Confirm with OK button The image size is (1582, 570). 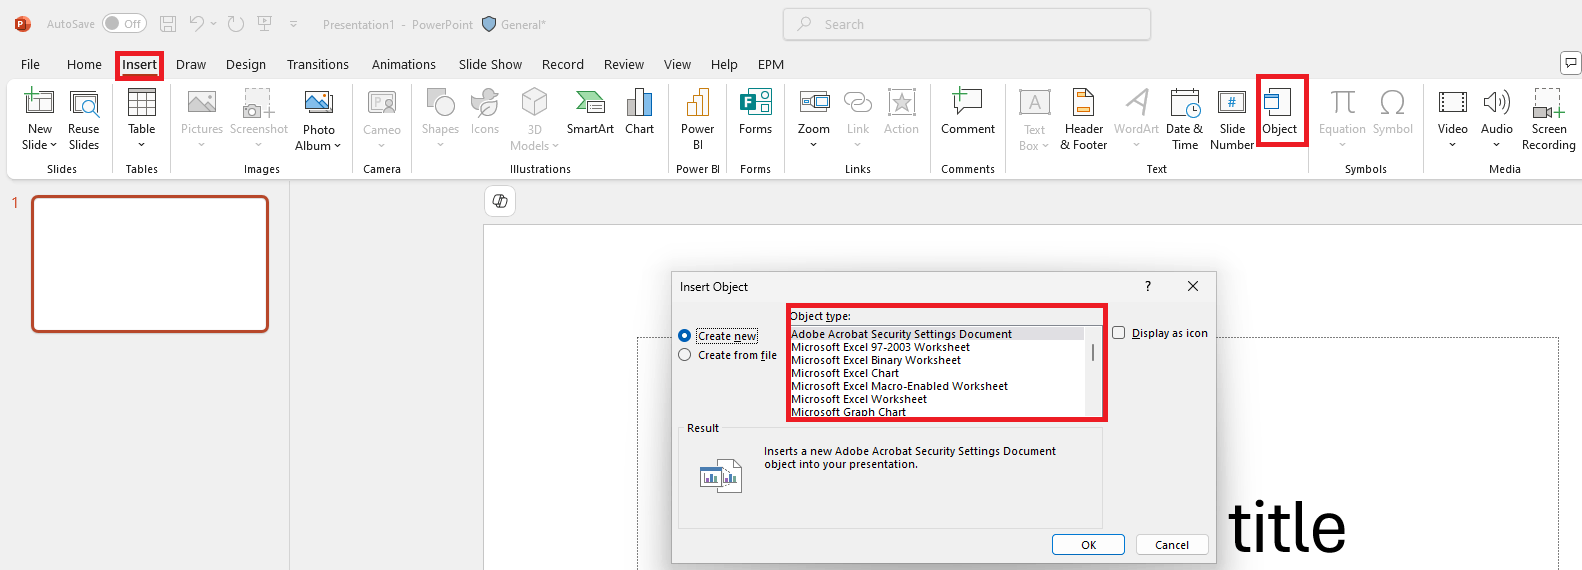[1088, 545]
